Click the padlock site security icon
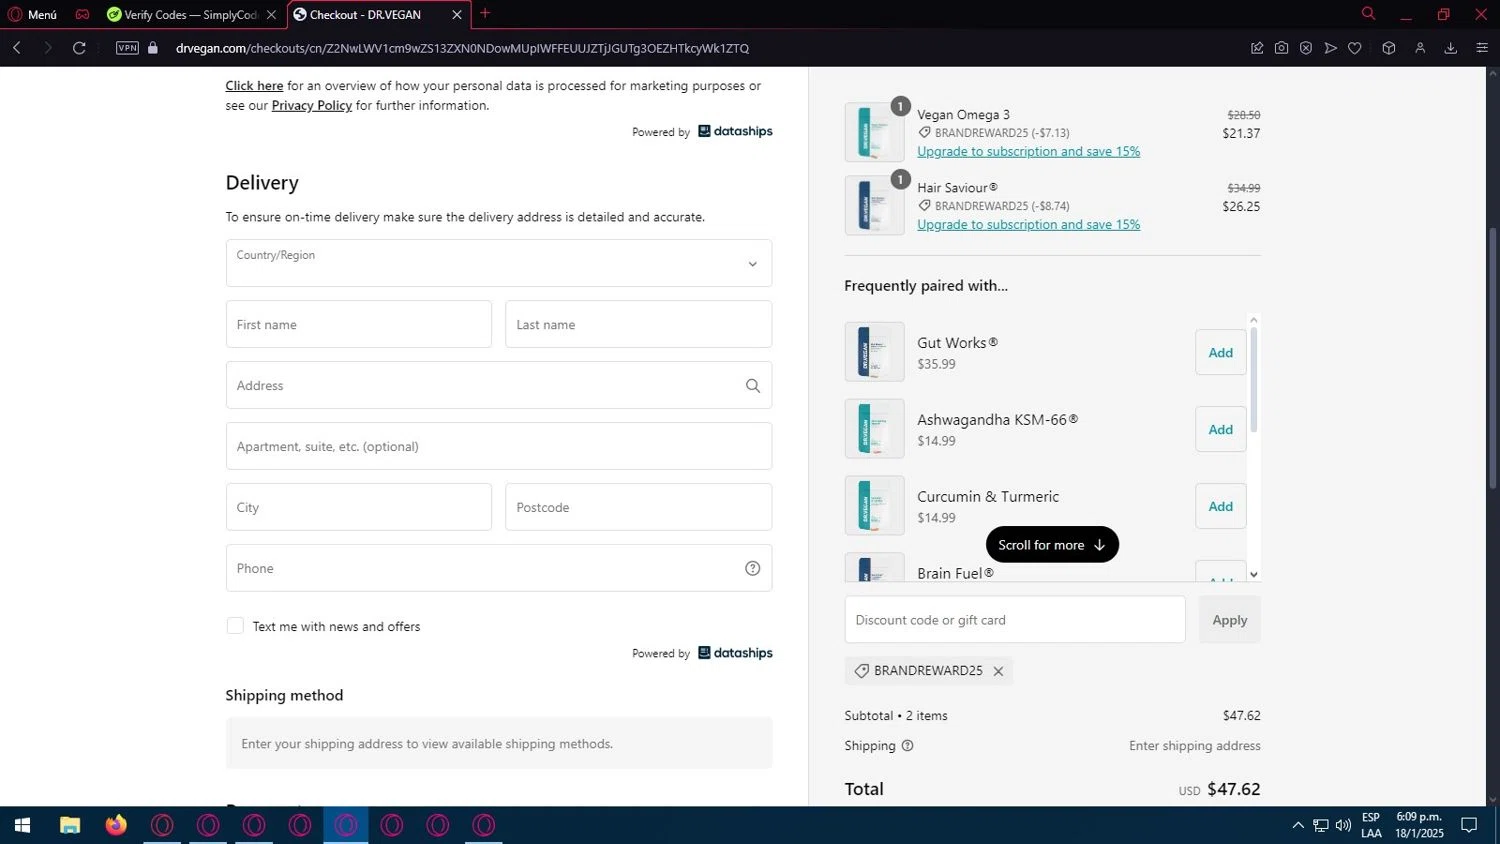This screenshot has width=1500, height=844. [153, 48]
